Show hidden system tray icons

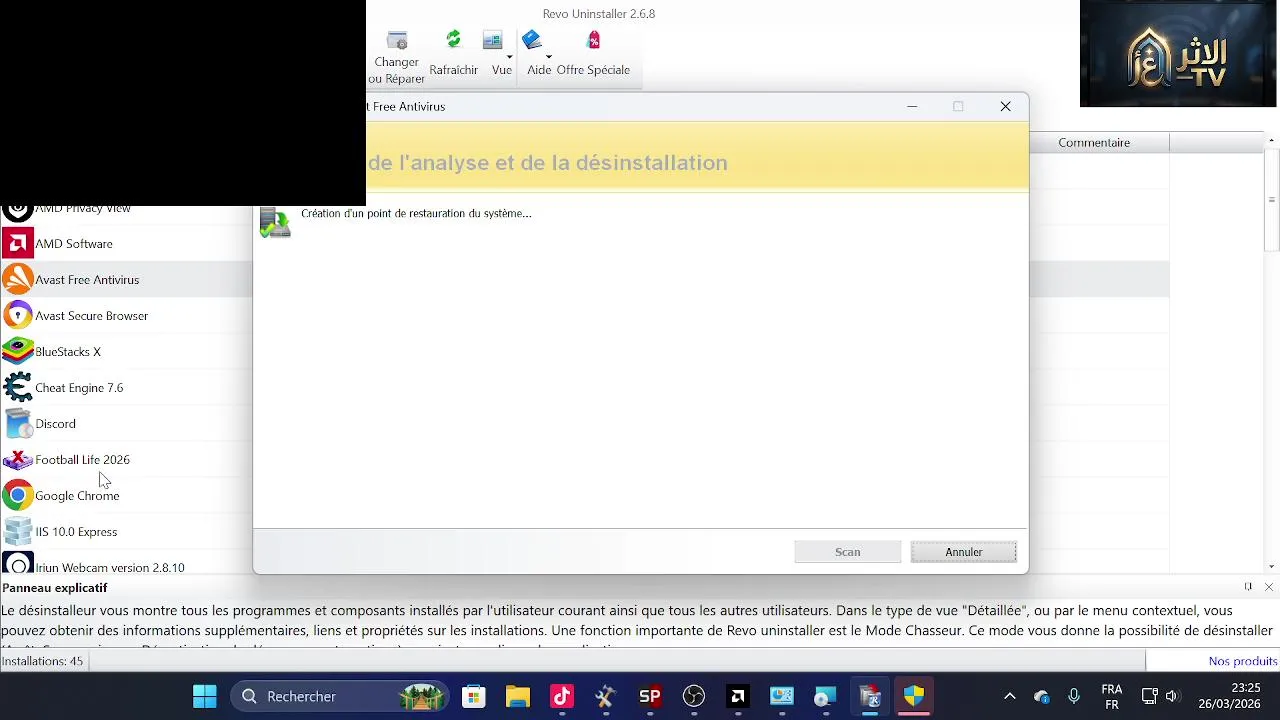click(x=1010, y=696)
